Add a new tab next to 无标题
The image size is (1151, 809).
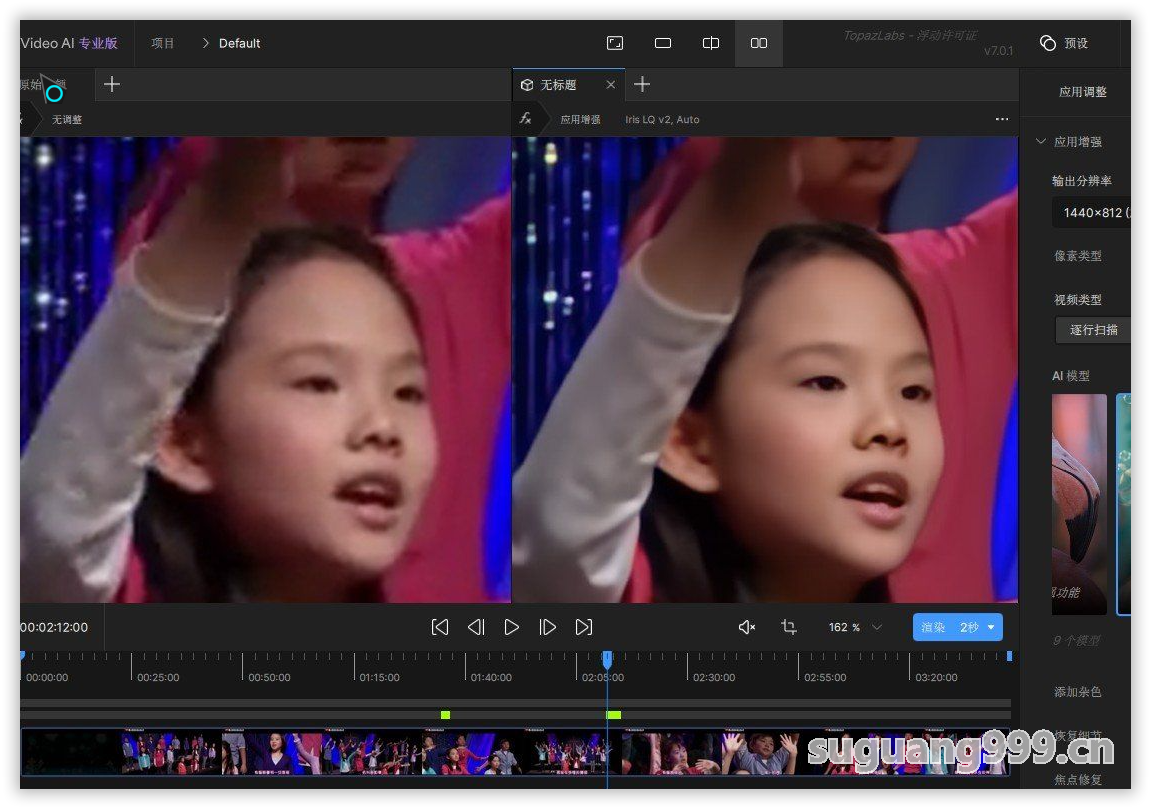click(x=642, y=84)
